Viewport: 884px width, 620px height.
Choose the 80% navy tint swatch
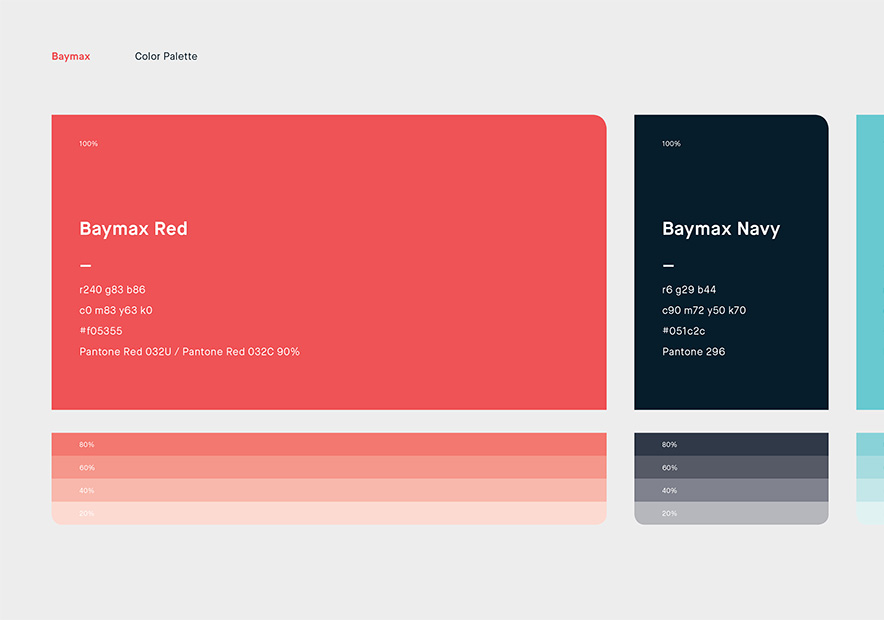[x=731, y=444]
